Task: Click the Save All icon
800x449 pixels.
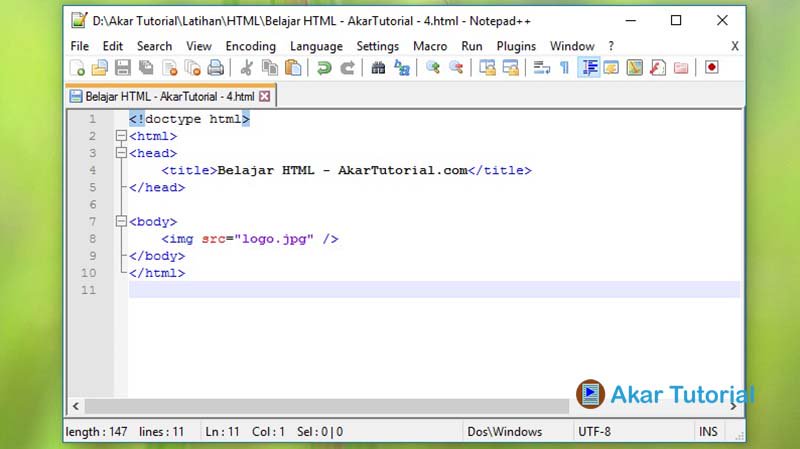Action: 146,68
